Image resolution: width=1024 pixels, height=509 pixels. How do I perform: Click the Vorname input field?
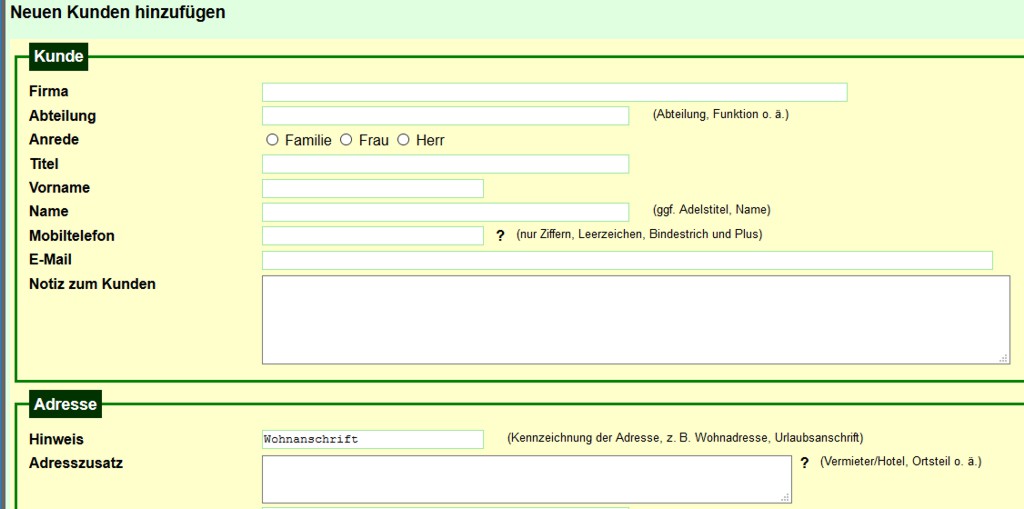click(372, 188)
